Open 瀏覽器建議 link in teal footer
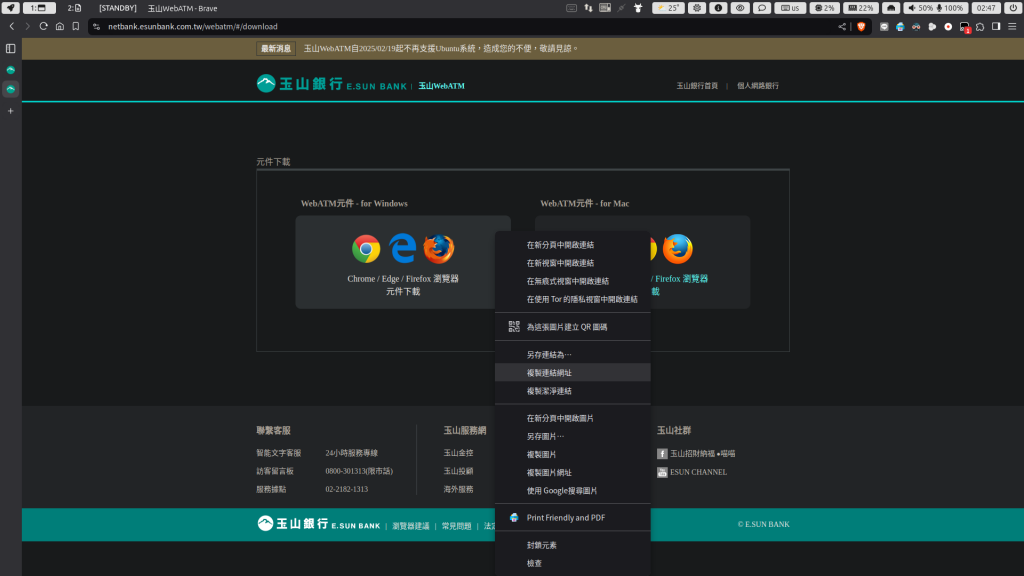The width and height of the screenshot is (1024, 576). pyautogui.click(x=411, y=526)
